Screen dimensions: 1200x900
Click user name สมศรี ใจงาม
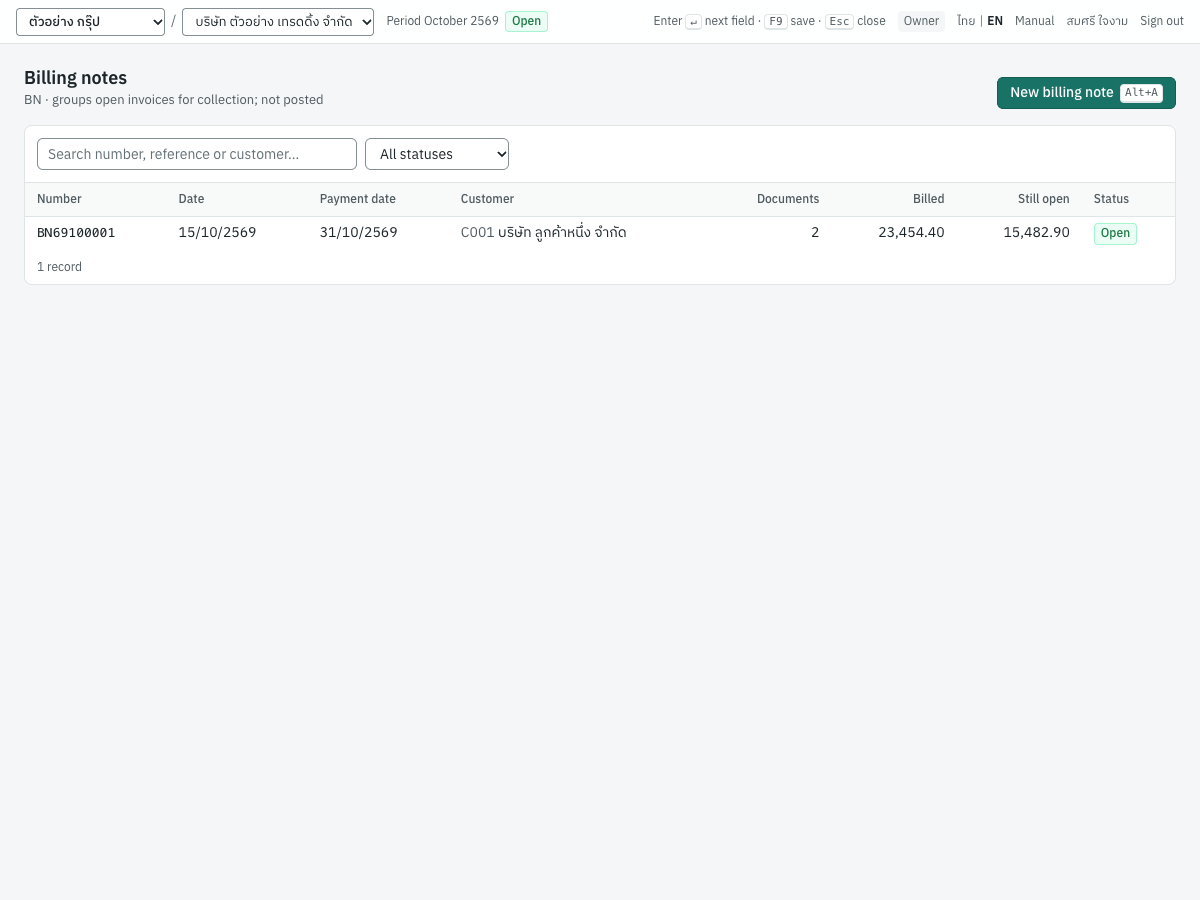click(1097, 21)
